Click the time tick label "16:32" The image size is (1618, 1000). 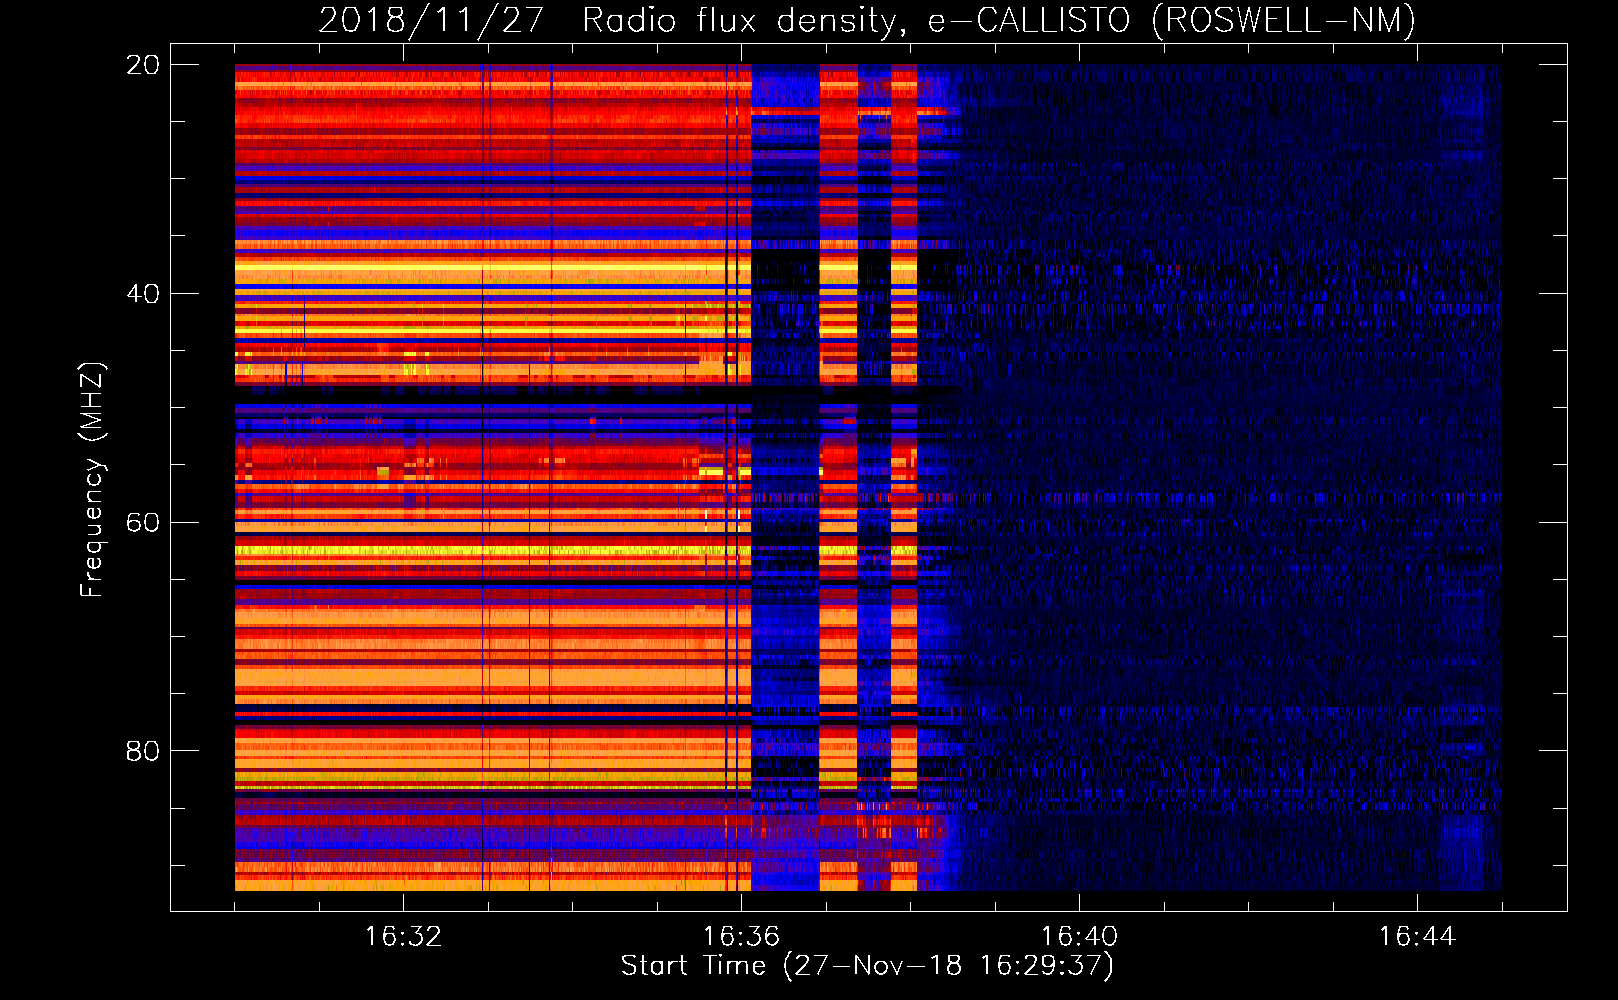(x=403, y=936)
